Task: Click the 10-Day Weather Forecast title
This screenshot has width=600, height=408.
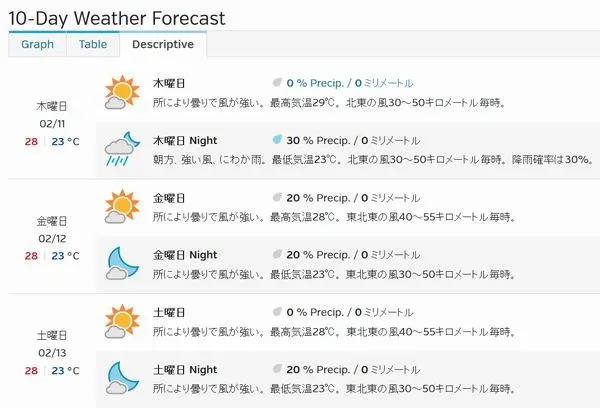Action: coord(117,18)
